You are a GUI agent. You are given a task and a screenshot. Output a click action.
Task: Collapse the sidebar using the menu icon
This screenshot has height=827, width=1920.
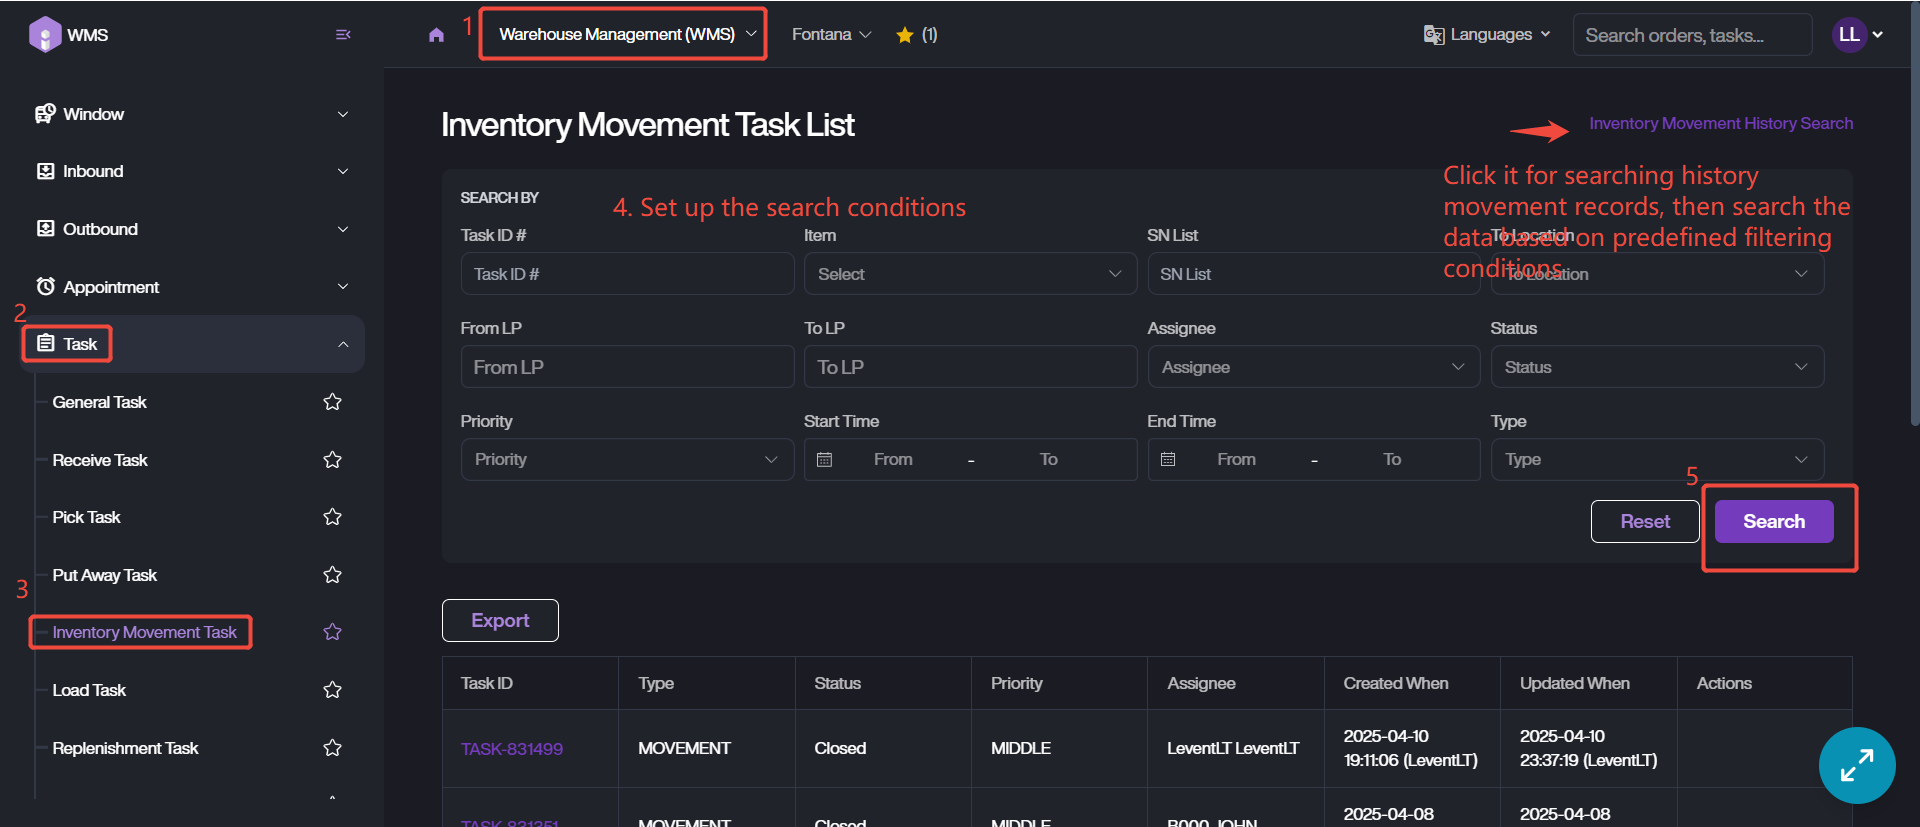click(343, 35)
